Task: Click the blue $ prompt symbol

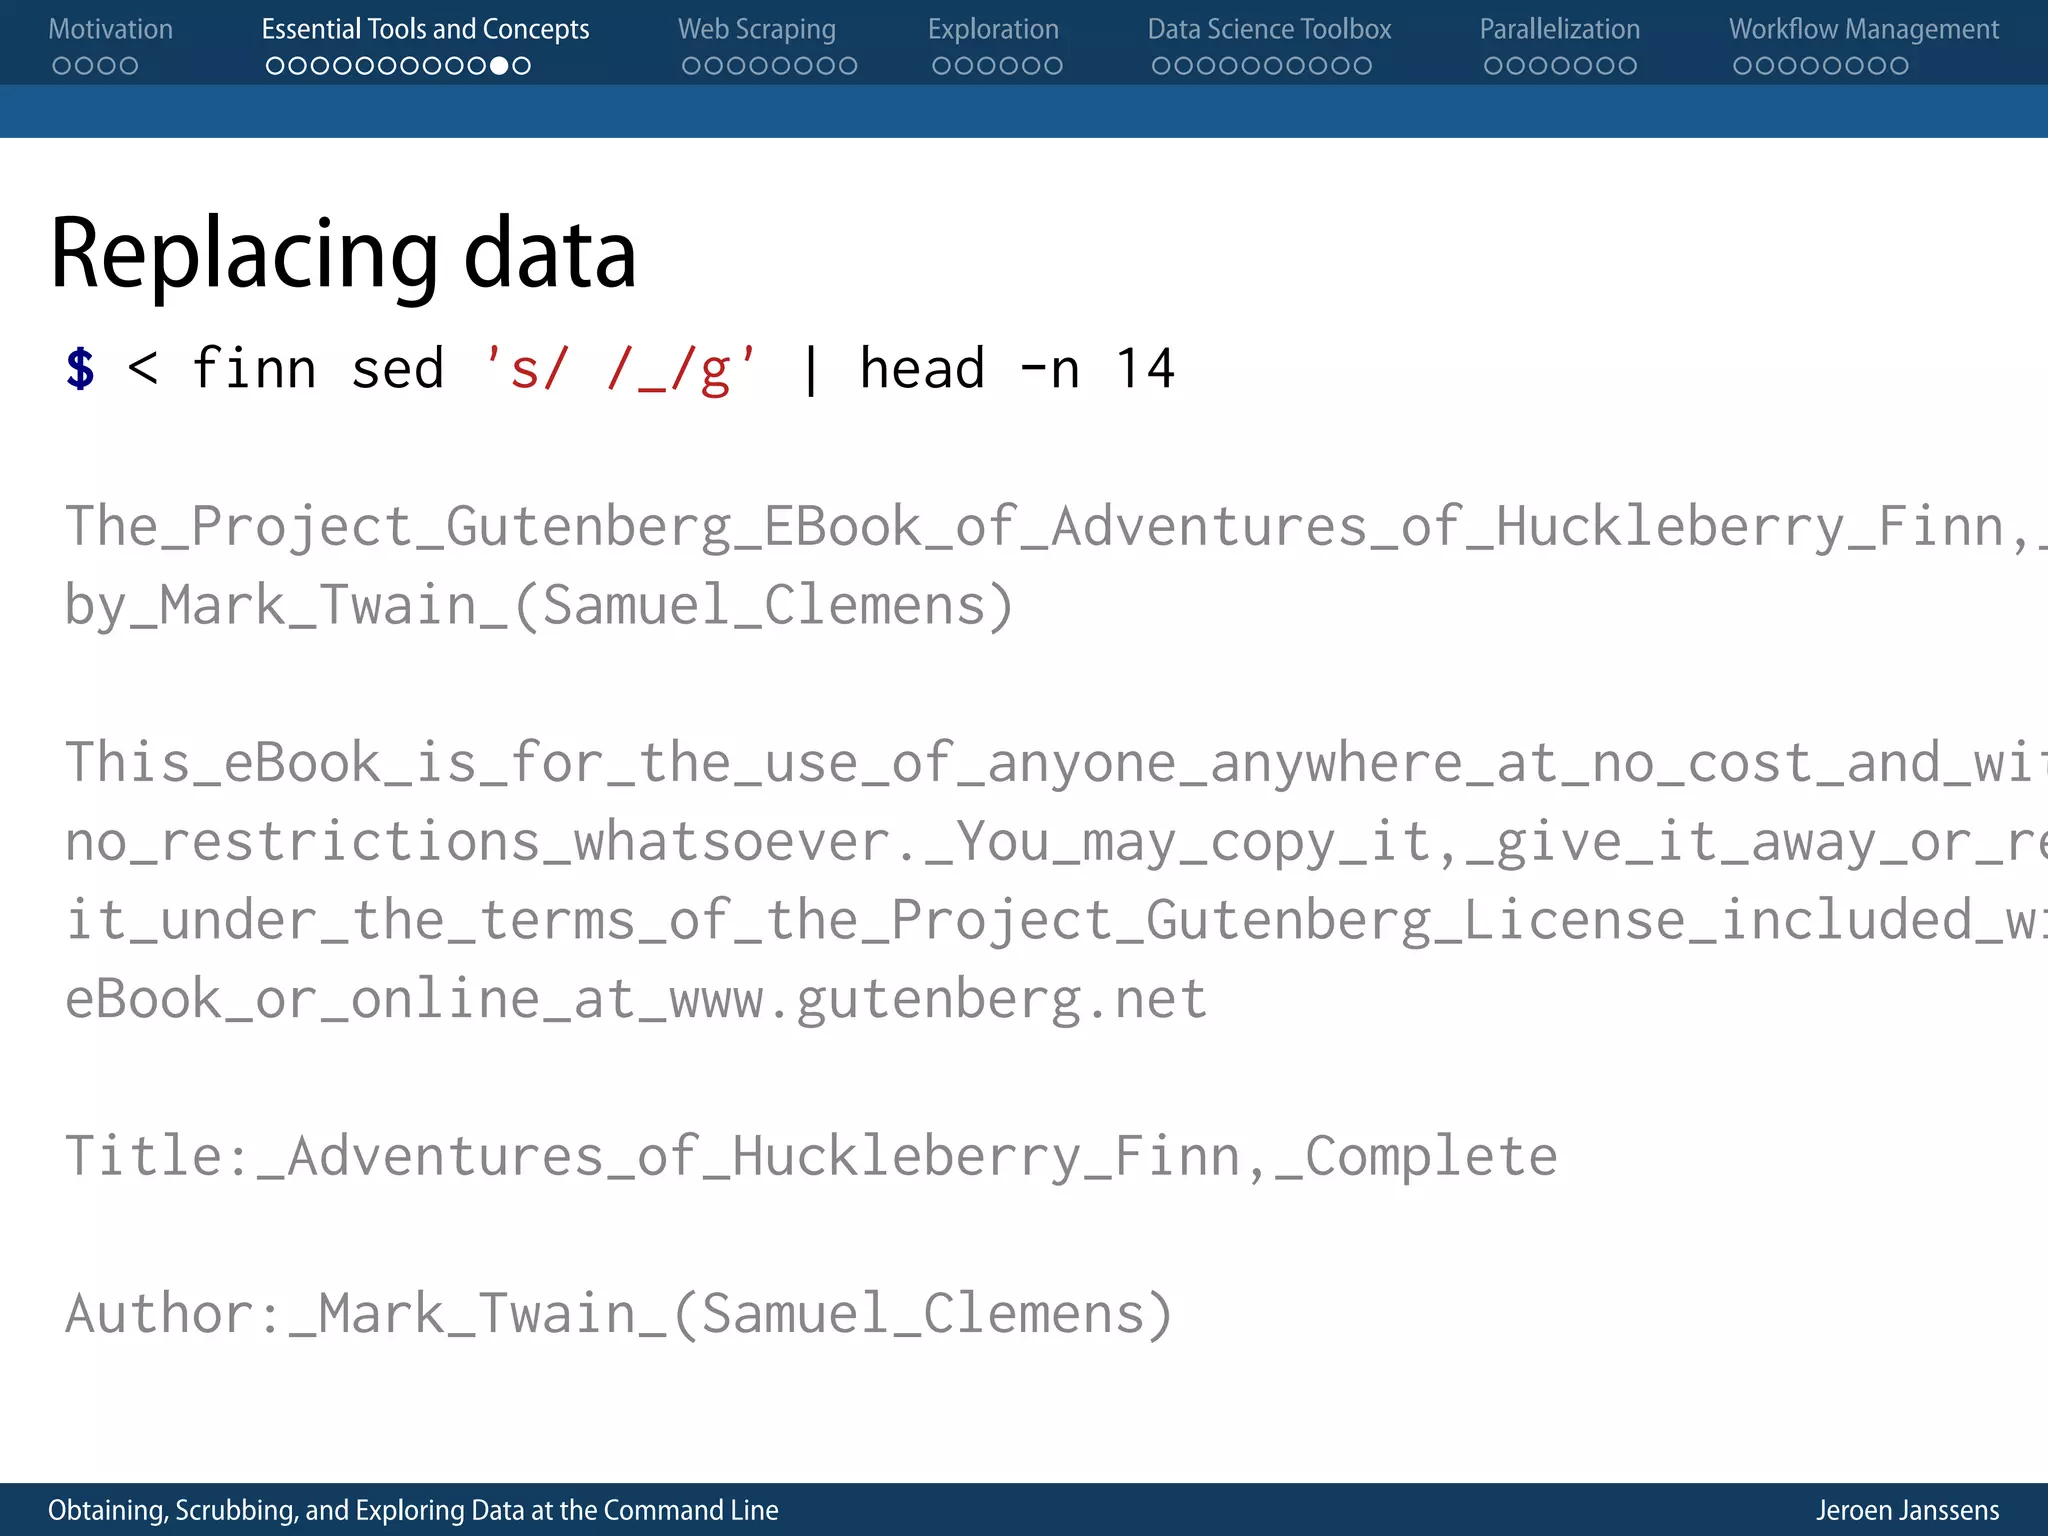Action: tap(80, 369)
